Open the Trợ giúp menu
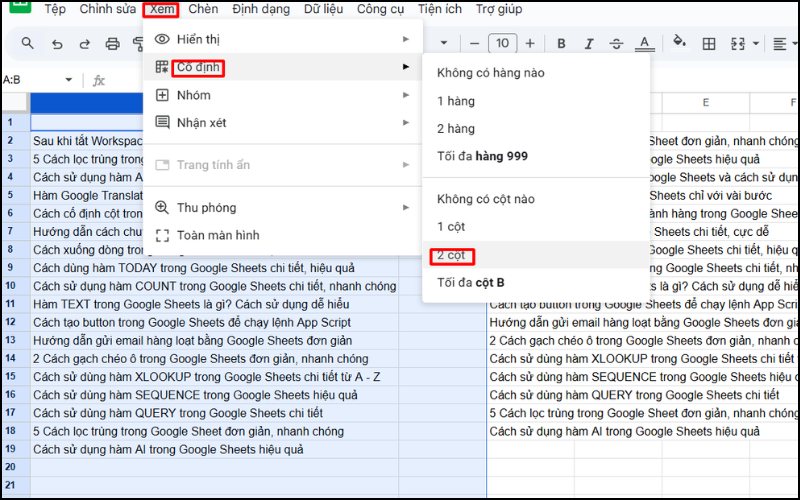 point(498,9)
